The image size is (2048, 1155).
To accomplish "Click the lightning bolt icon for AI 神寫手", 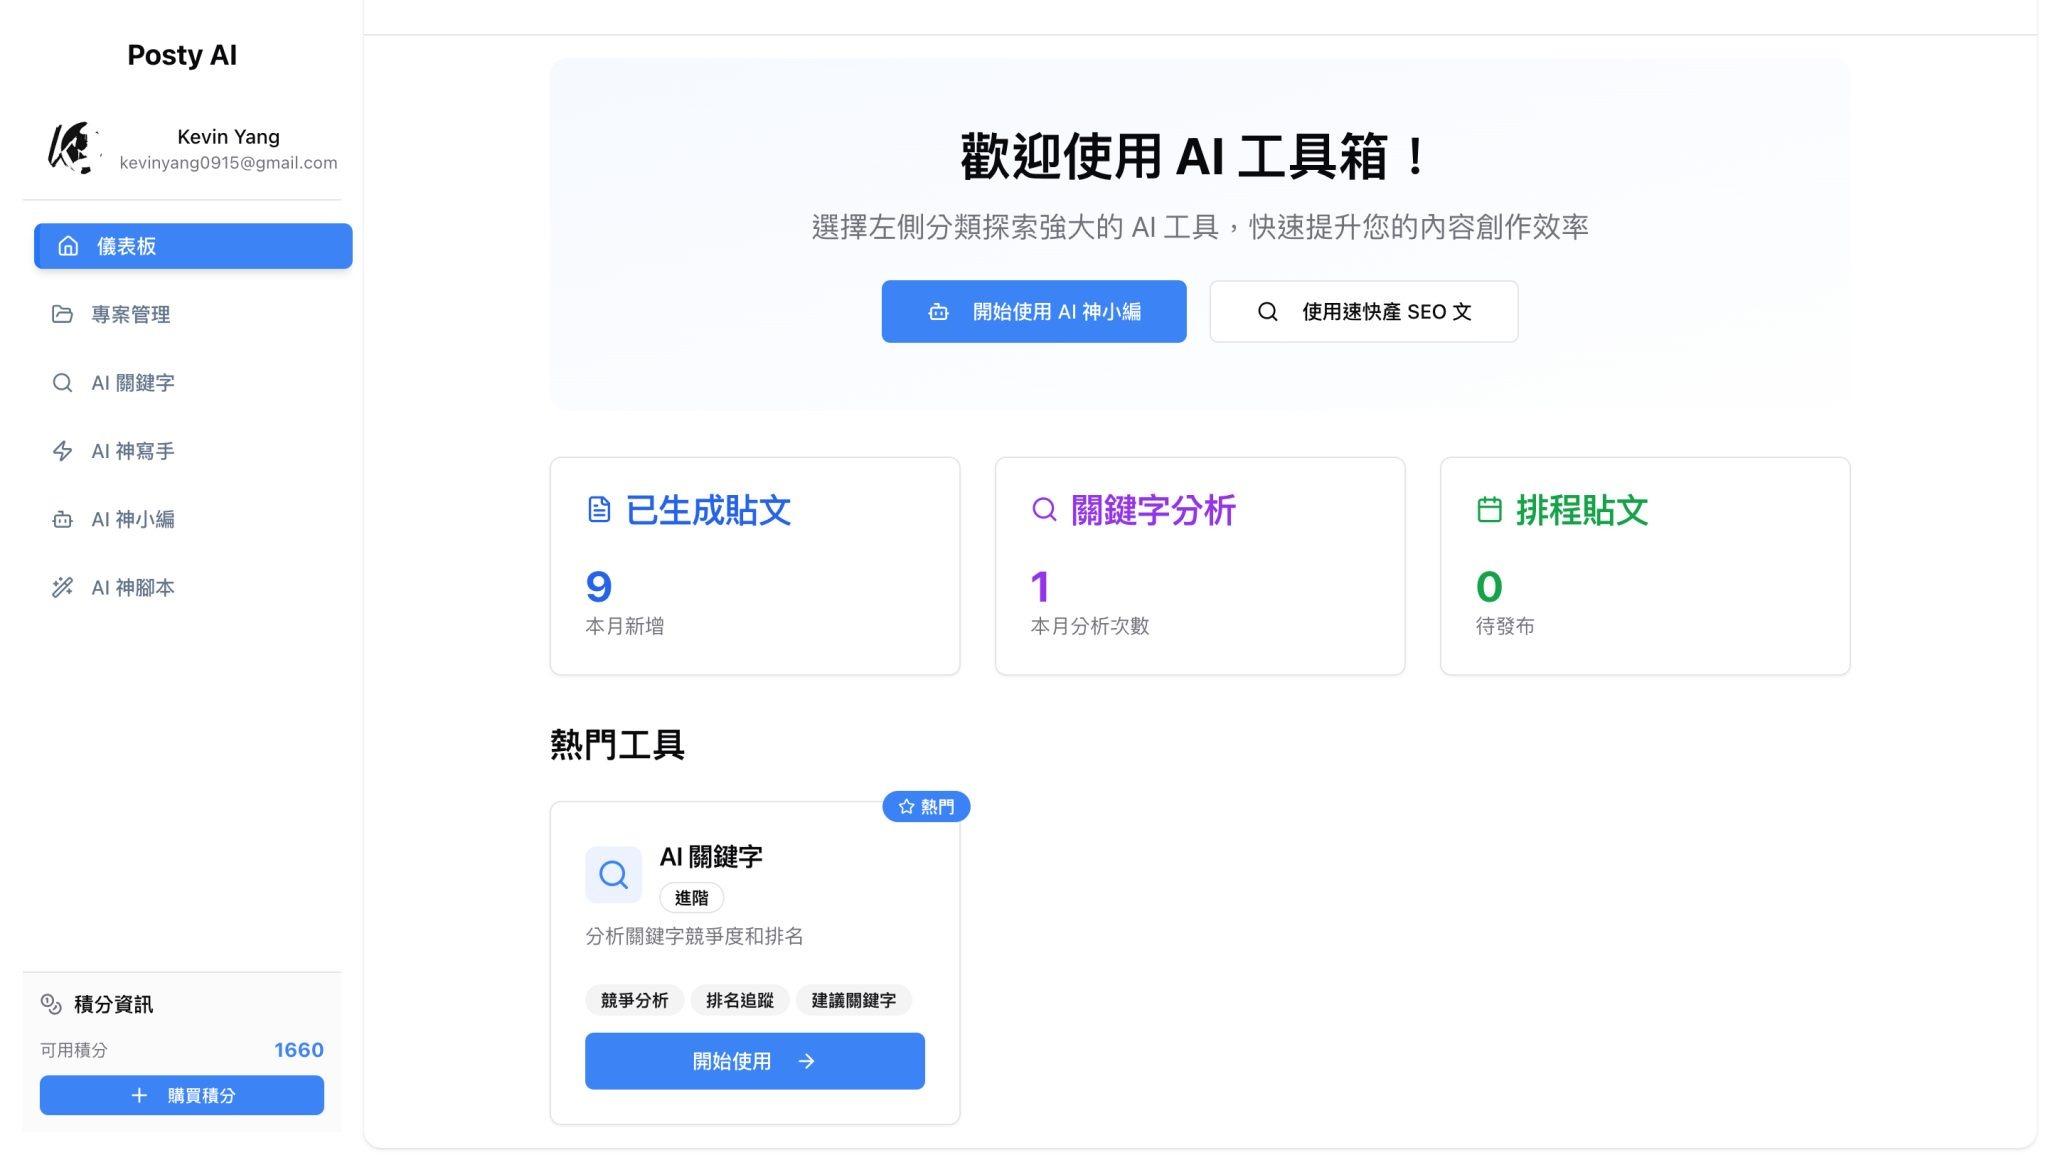I will coord(62,451).
